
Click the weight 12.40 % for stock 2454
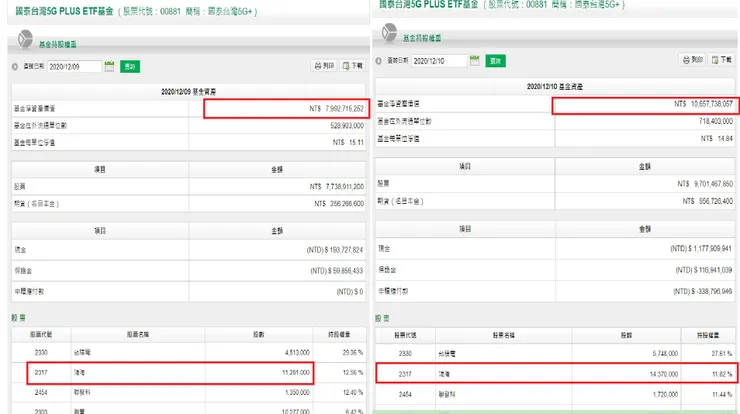coord(353,392)
